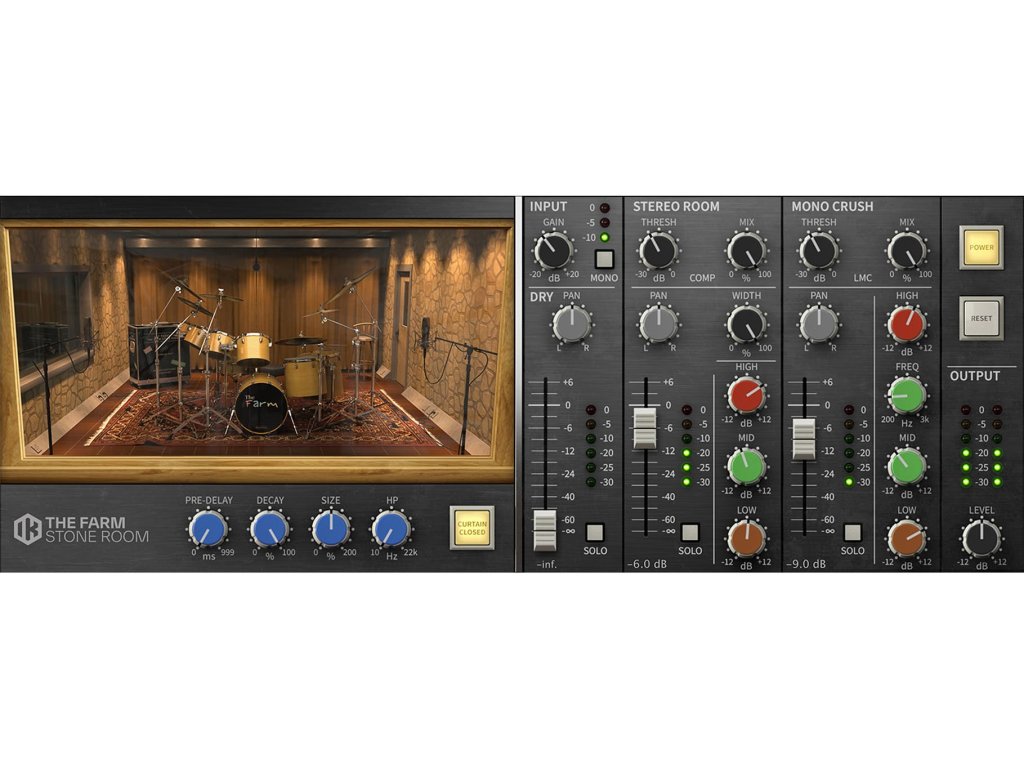Screen dimensions: 1024x768
Task: Click the orange Mono Crush Low knob
Action: (x=906, y=538)
